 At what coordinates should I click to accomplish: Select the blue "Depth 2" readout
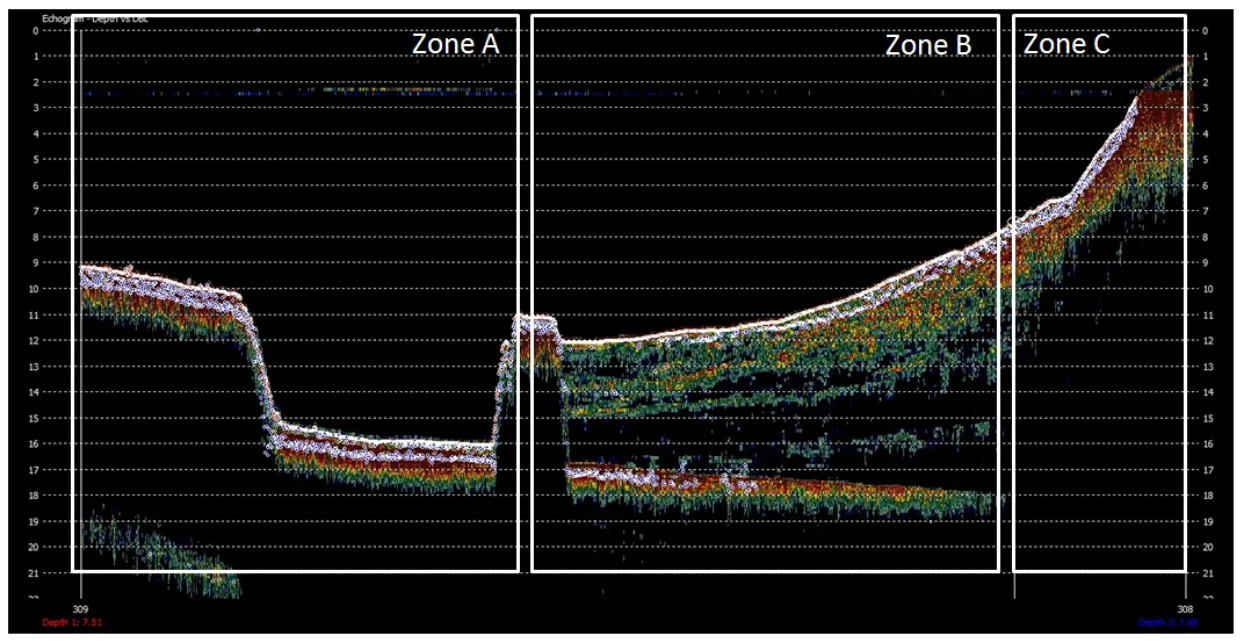pos(1167,622)
